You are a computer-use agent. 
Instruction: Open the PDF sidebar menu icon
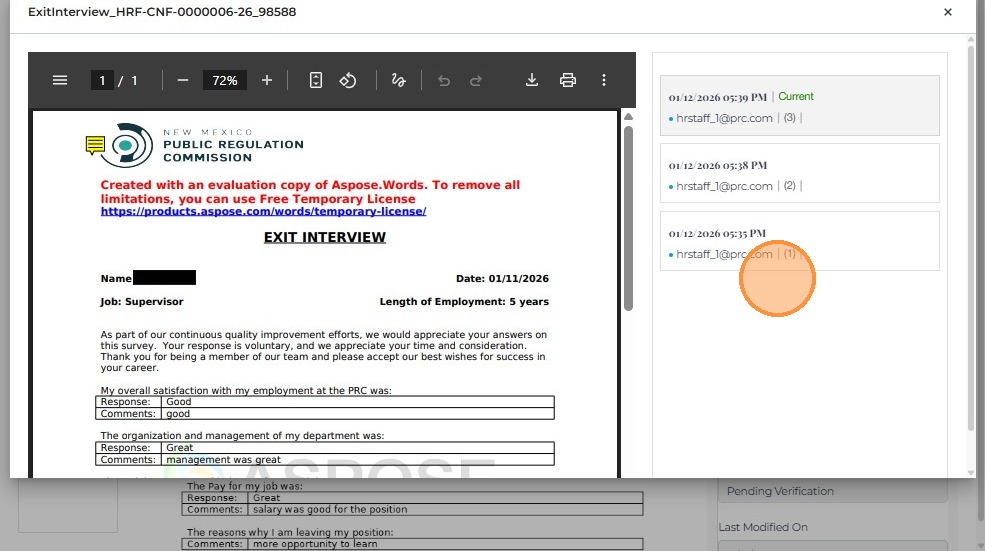point(60,80)
